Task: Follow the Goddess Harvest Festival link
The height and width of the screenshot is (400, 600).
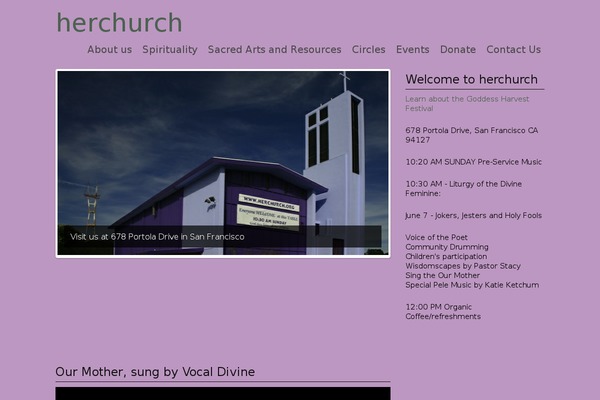Action: [x=467, y=104]
